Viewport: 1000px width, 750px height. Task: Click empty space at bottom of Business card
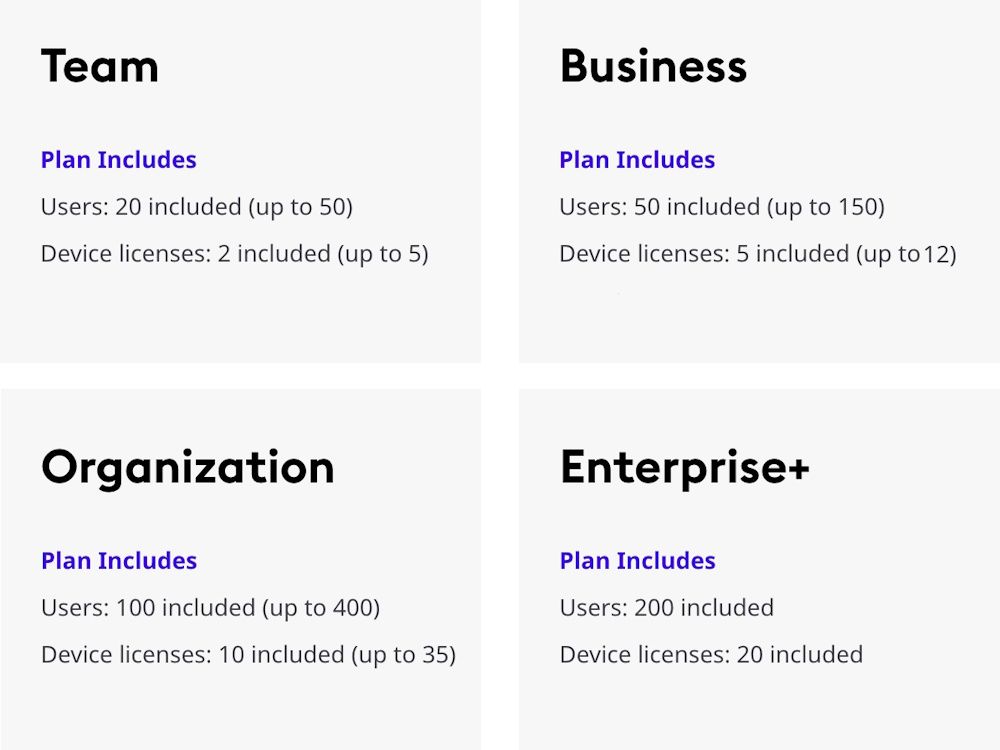758,320
